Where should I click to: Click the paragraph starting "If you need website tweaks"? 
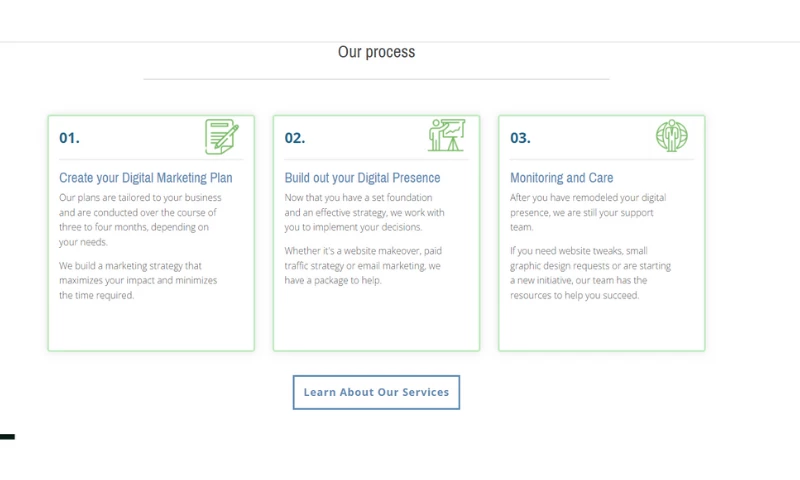[x=590, y=273]
